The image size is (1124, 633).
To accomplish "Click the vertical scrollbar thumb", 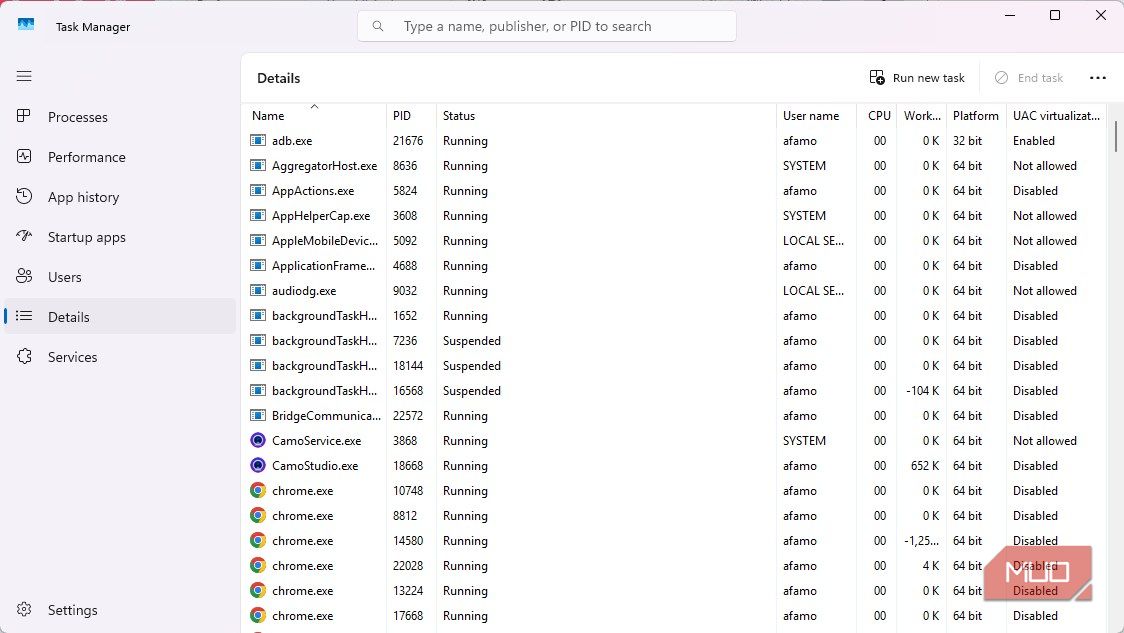I will point(1115,137).
